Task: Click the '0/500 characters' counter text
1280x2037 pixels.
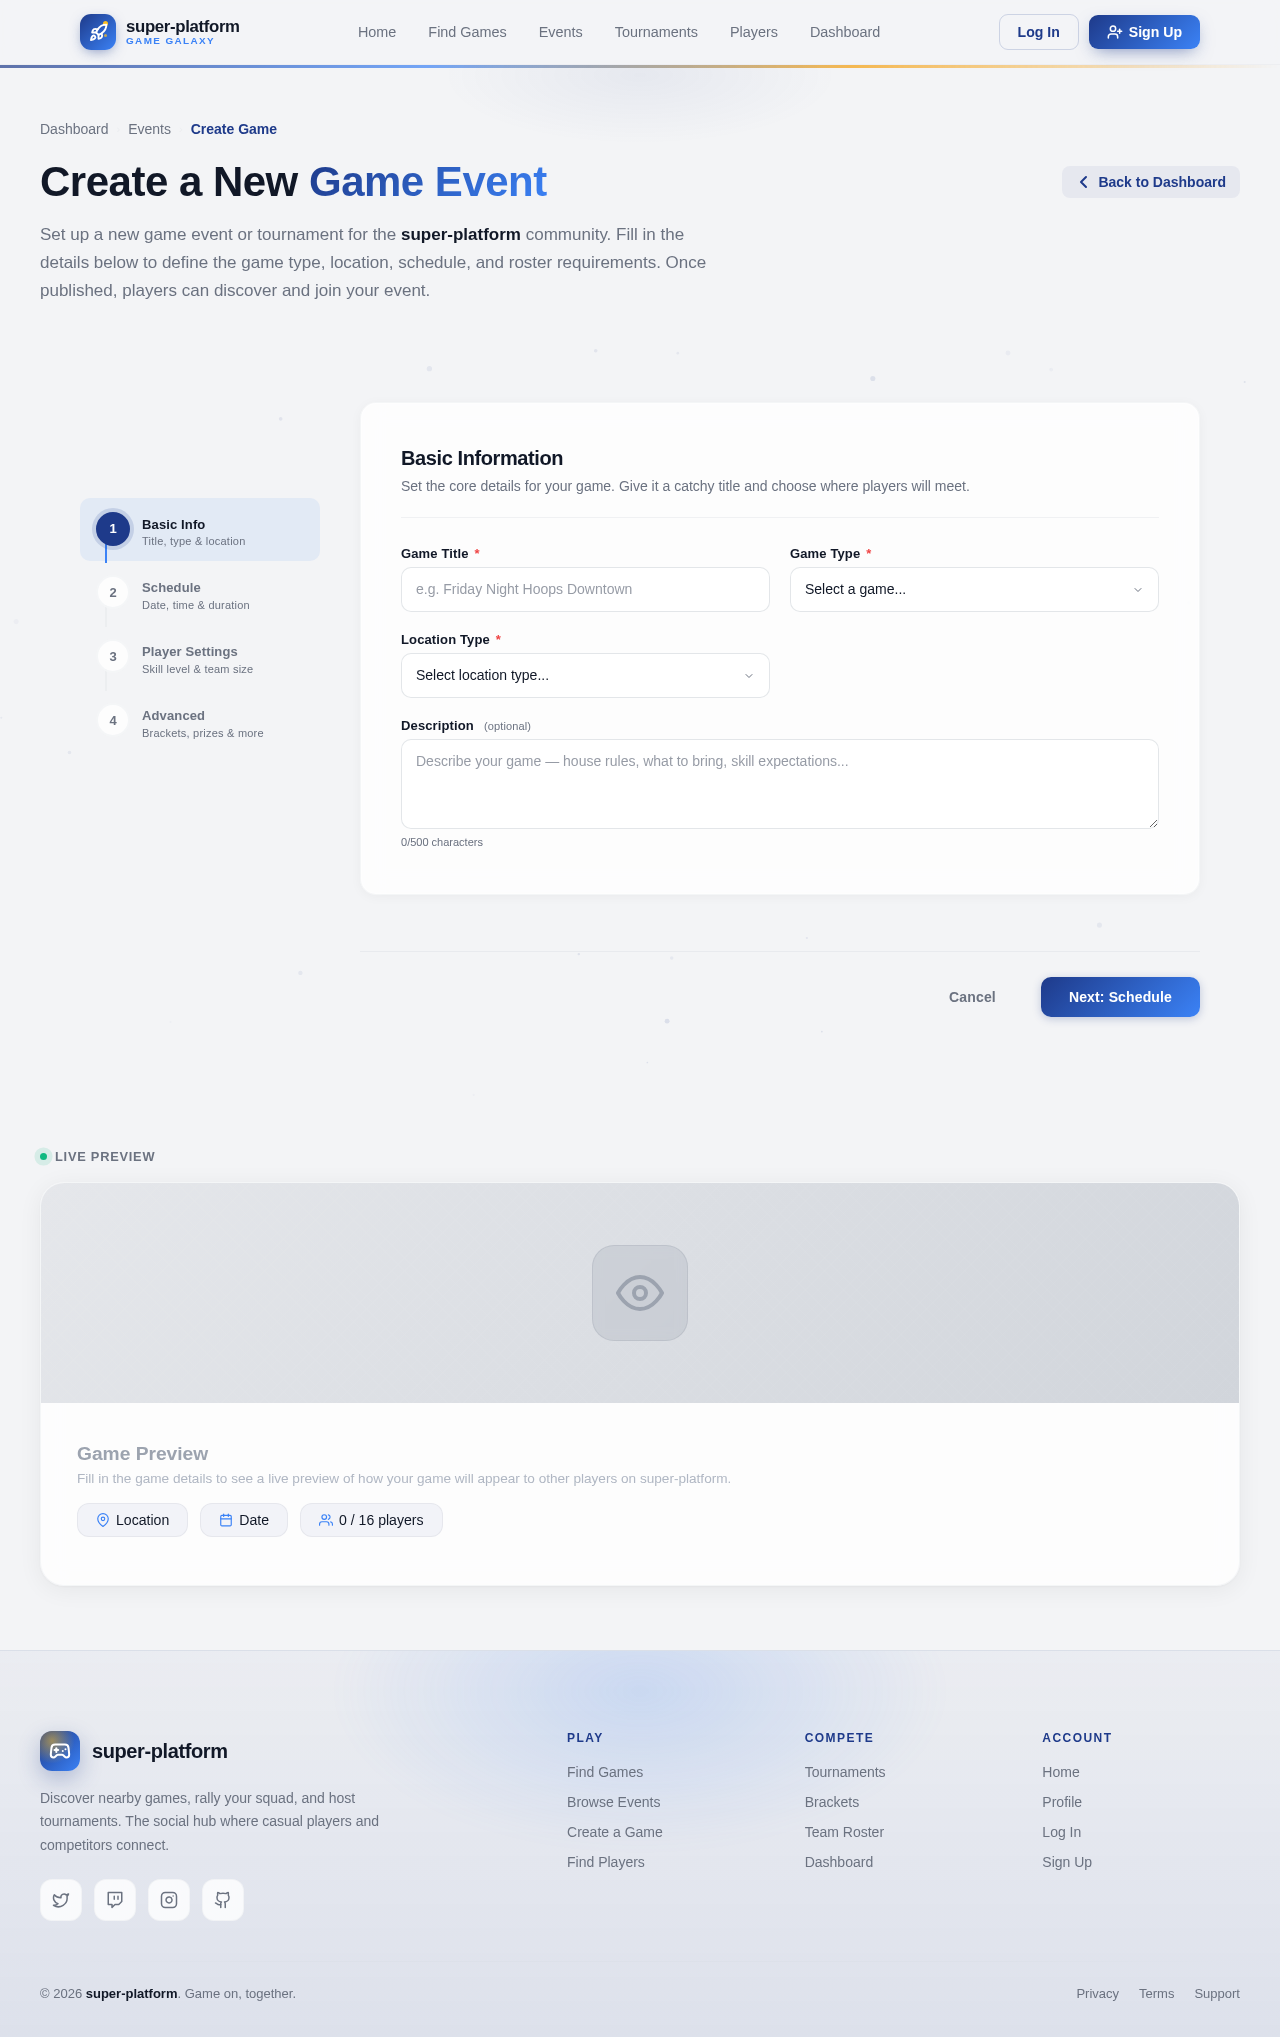Action: 442,842
